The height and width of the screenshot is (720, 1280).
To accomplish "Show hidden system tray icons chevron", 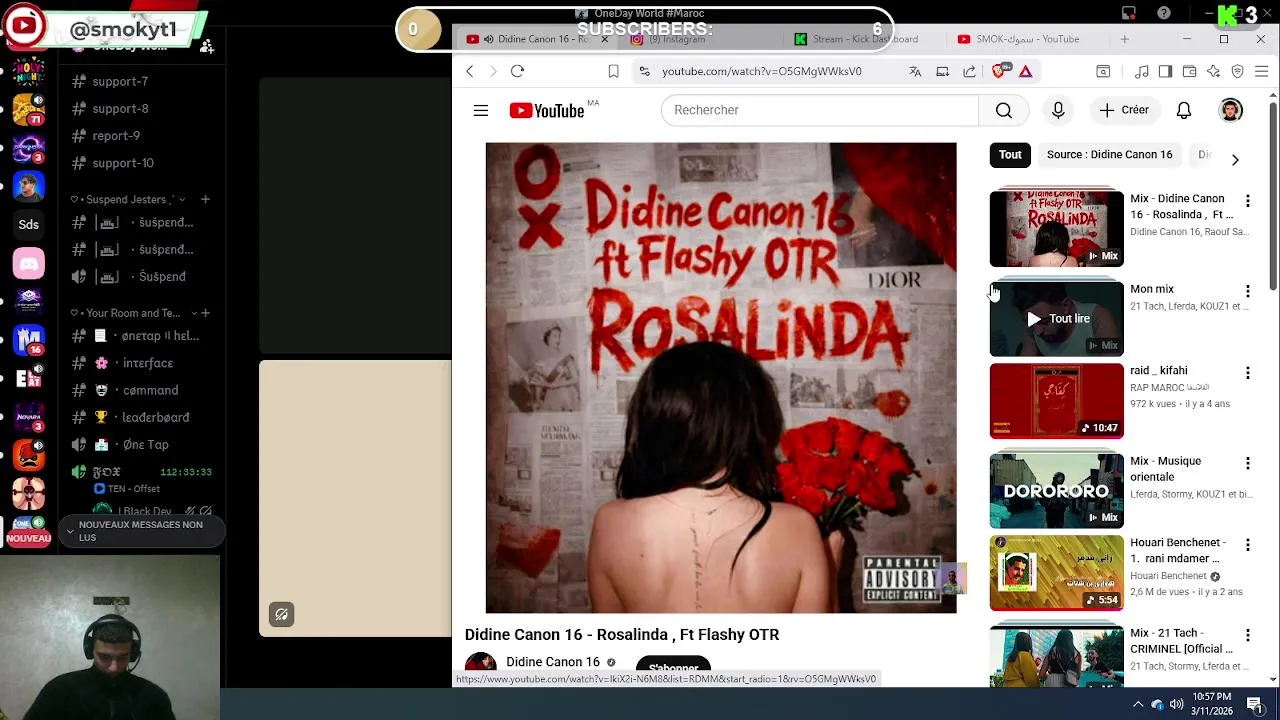I will point(1138,704).
